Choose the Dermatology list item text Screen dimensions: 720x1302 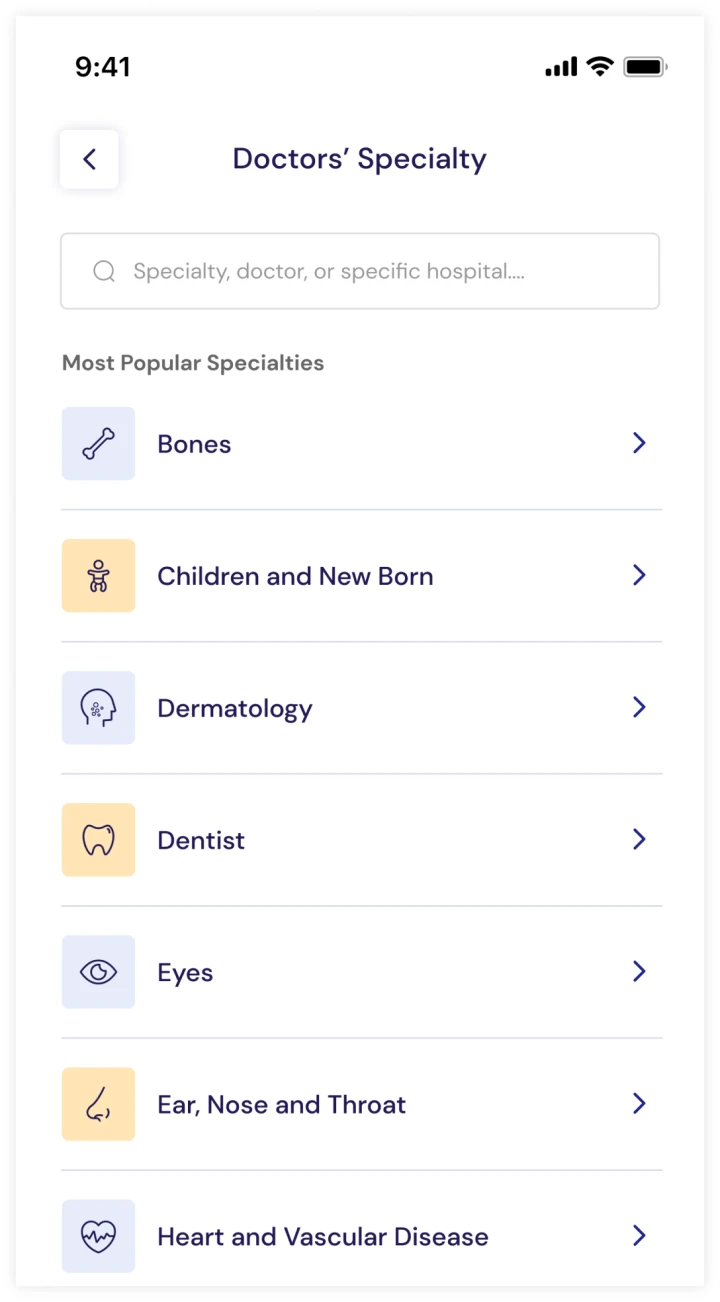tap(235, 708)
